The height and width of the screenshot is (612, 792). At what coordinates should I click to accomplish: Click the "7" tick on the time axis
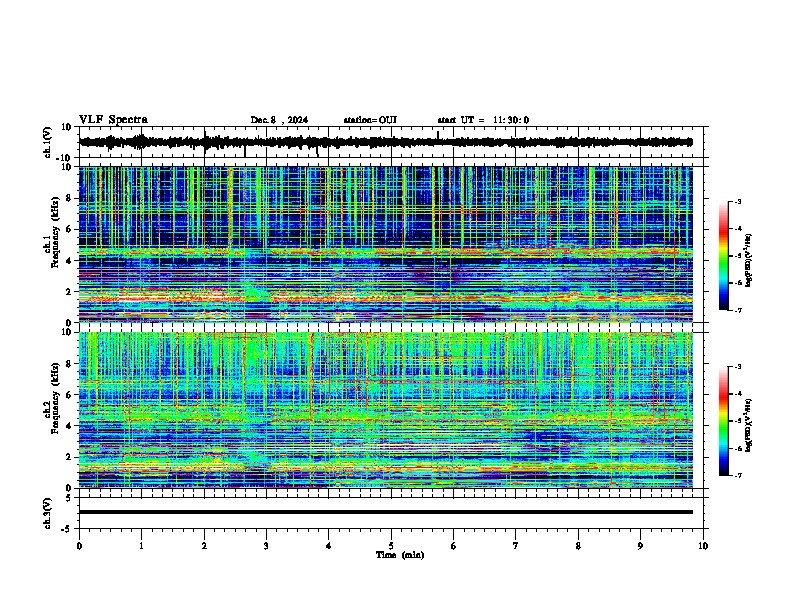[516, 546]
